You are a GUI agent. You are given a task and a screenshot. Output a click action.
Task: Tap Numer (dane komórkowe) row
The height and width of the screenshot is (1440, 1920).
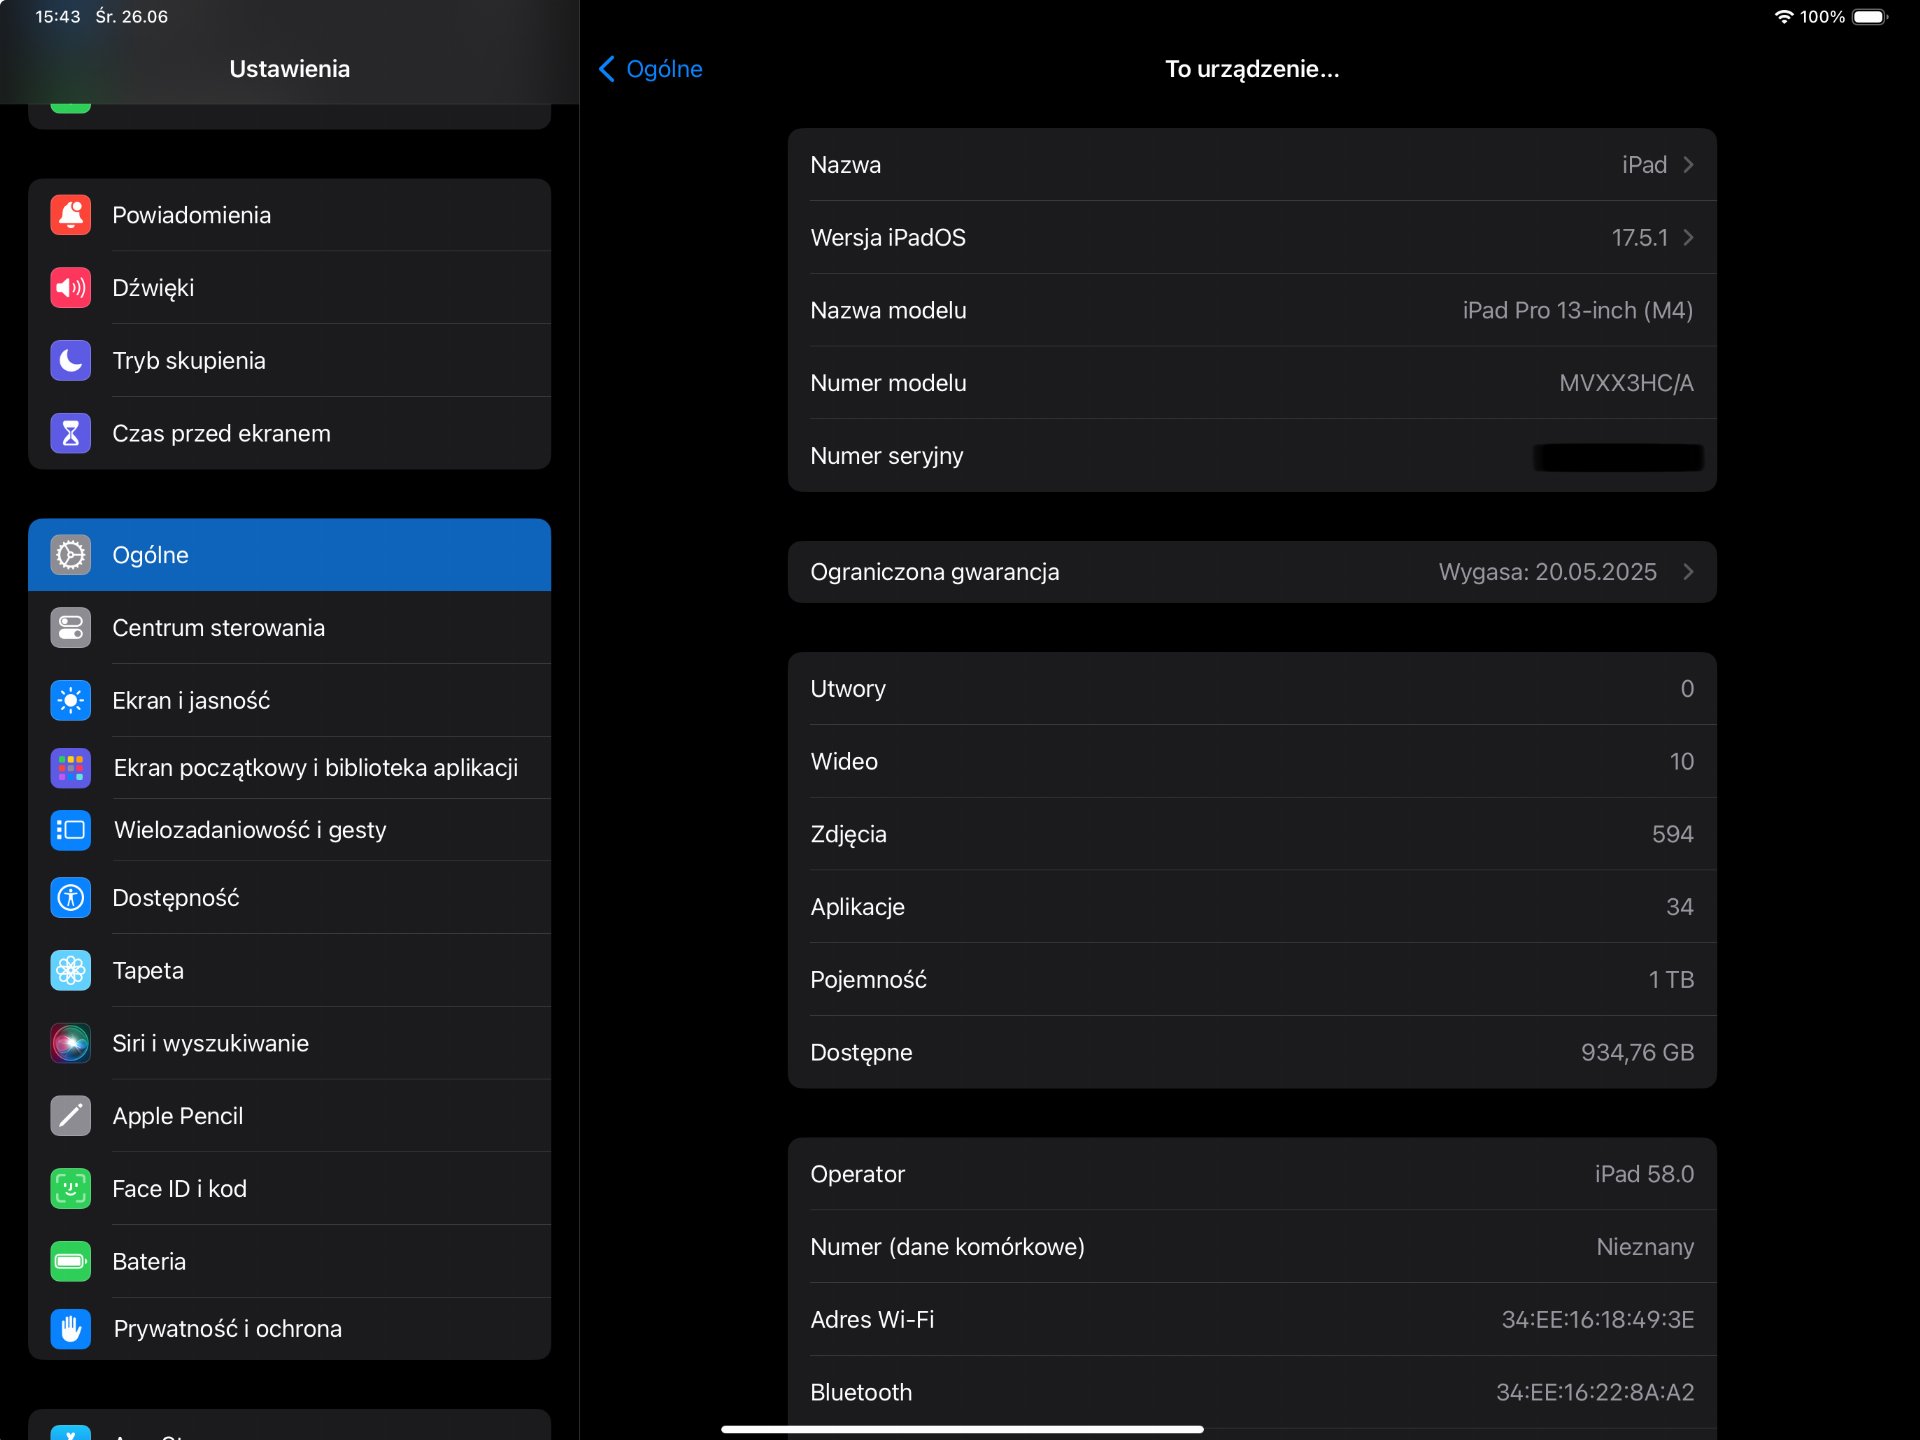[1252, 1247]
